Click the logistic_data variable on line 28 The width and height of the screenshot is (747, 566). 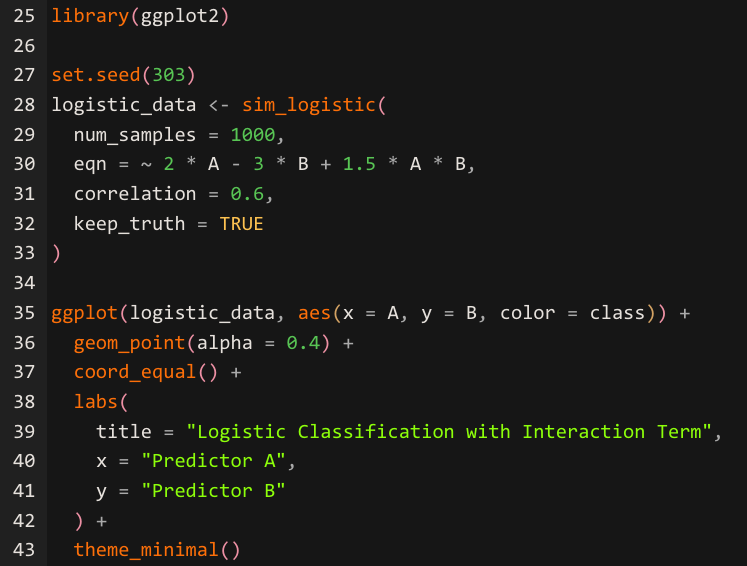(124, 105)
